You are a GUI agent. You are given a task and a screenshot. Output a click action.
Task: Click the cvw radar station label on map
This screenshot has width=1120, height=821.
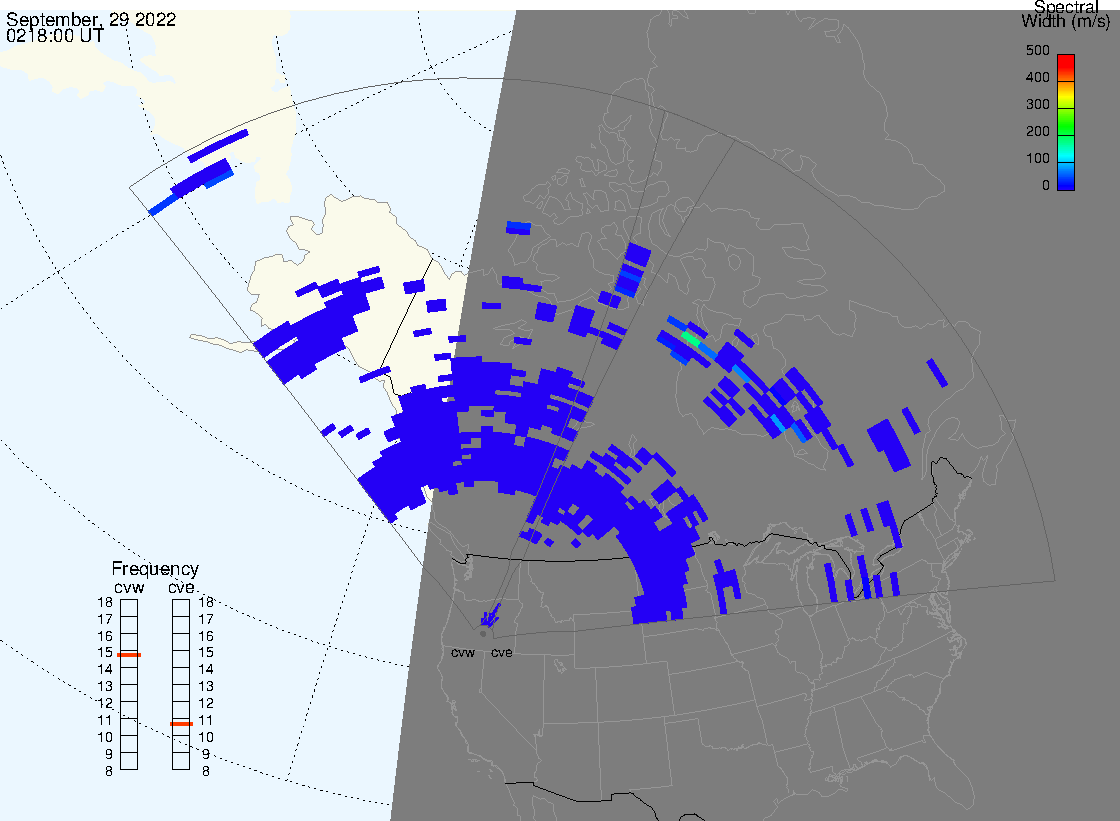tap(463, 653)
